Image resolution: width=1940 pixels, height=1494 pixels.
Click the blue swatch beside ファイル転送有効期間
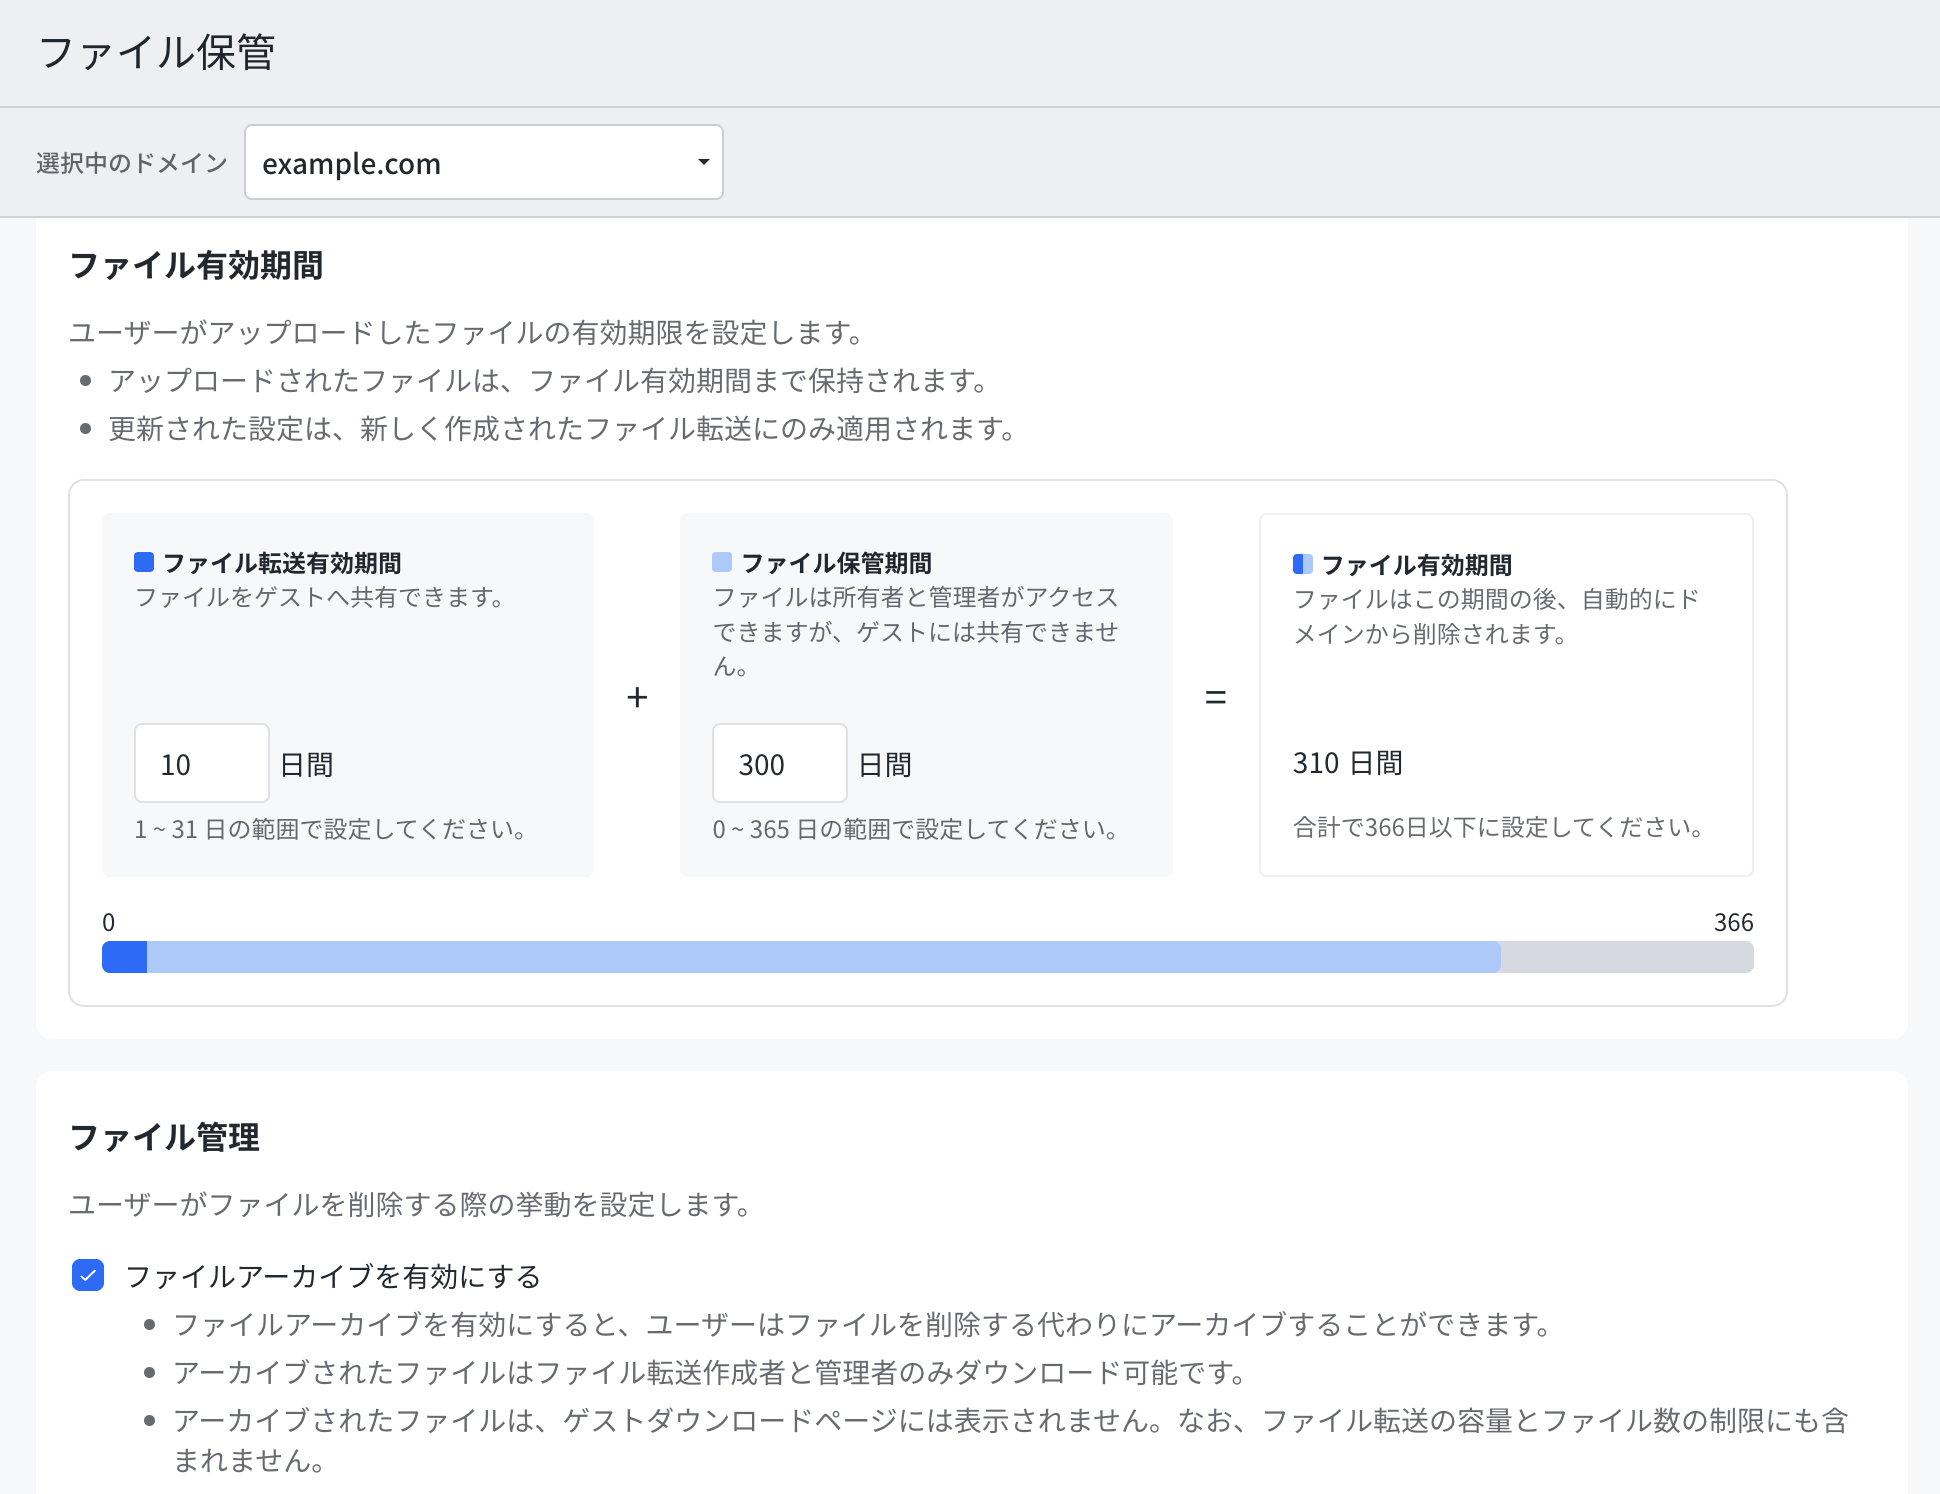pyautogui.click(x=144, y=562)
